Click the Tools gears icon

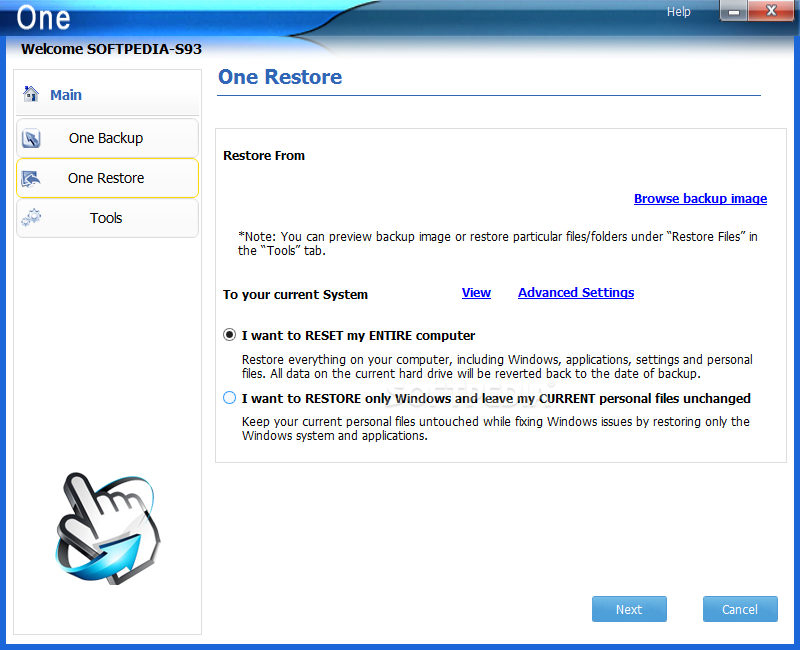31,218
